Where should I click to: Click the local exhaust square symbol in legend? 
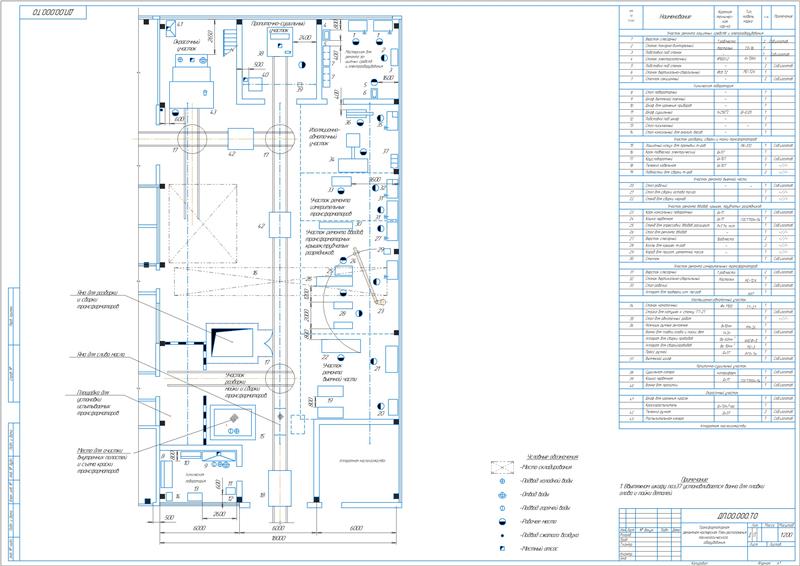(502, 549)
